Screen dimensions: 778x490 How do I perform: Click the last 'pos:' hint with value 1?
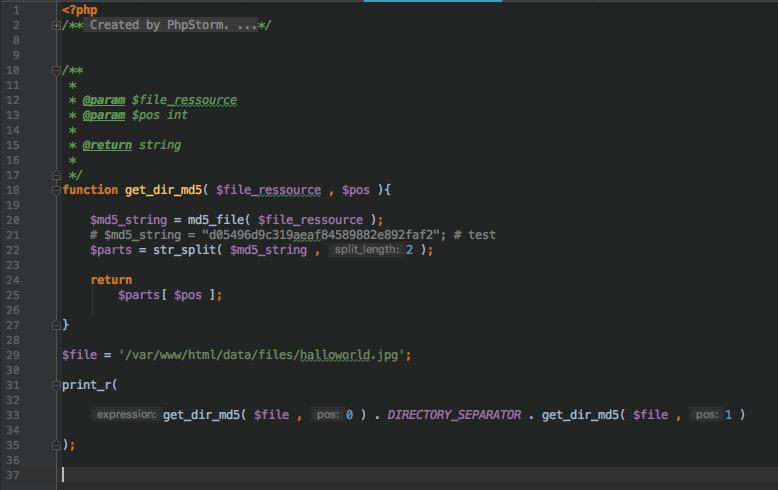[707, 415]
